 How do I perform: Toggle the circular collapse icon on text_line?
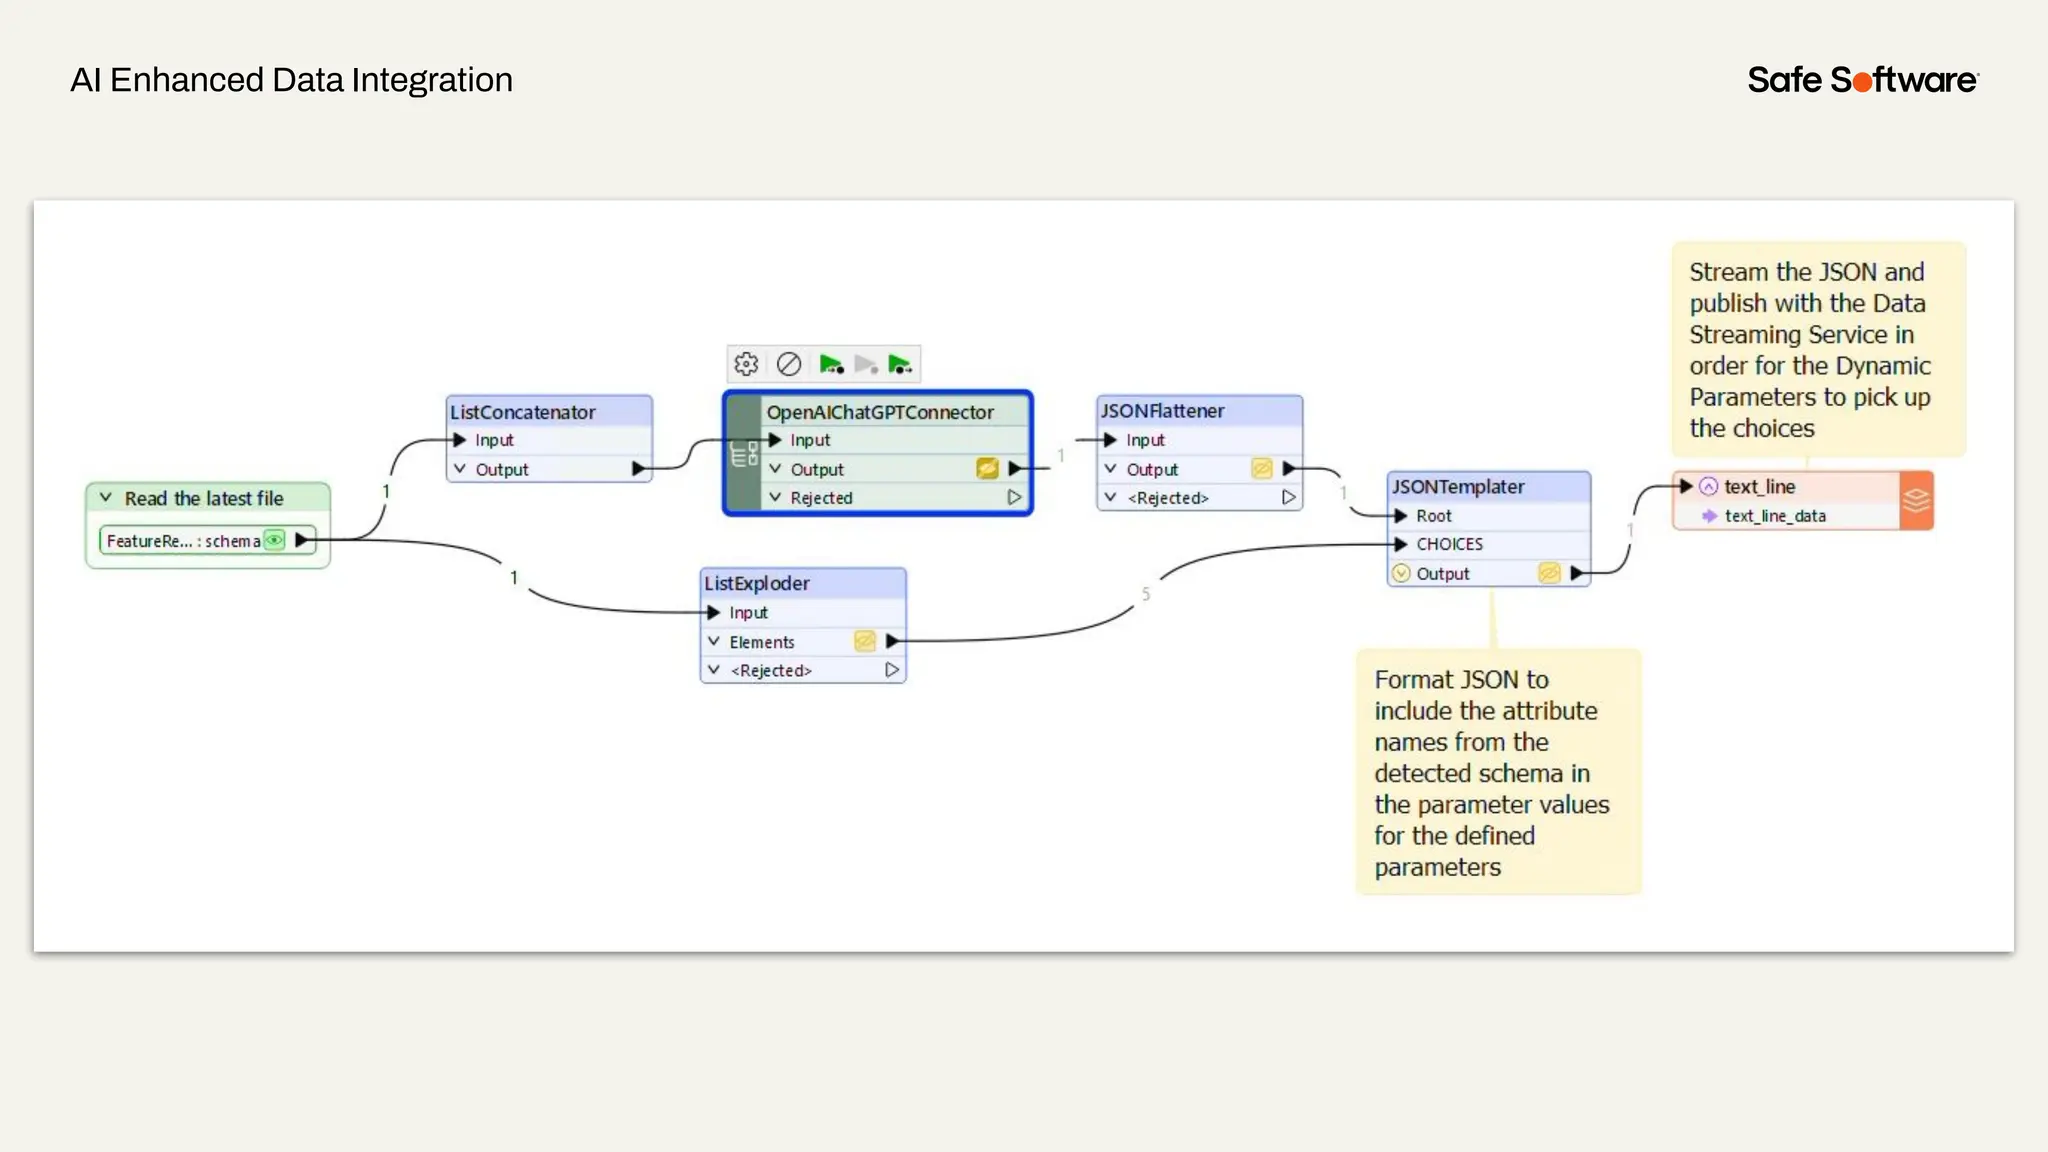[x=1709, y=486]
